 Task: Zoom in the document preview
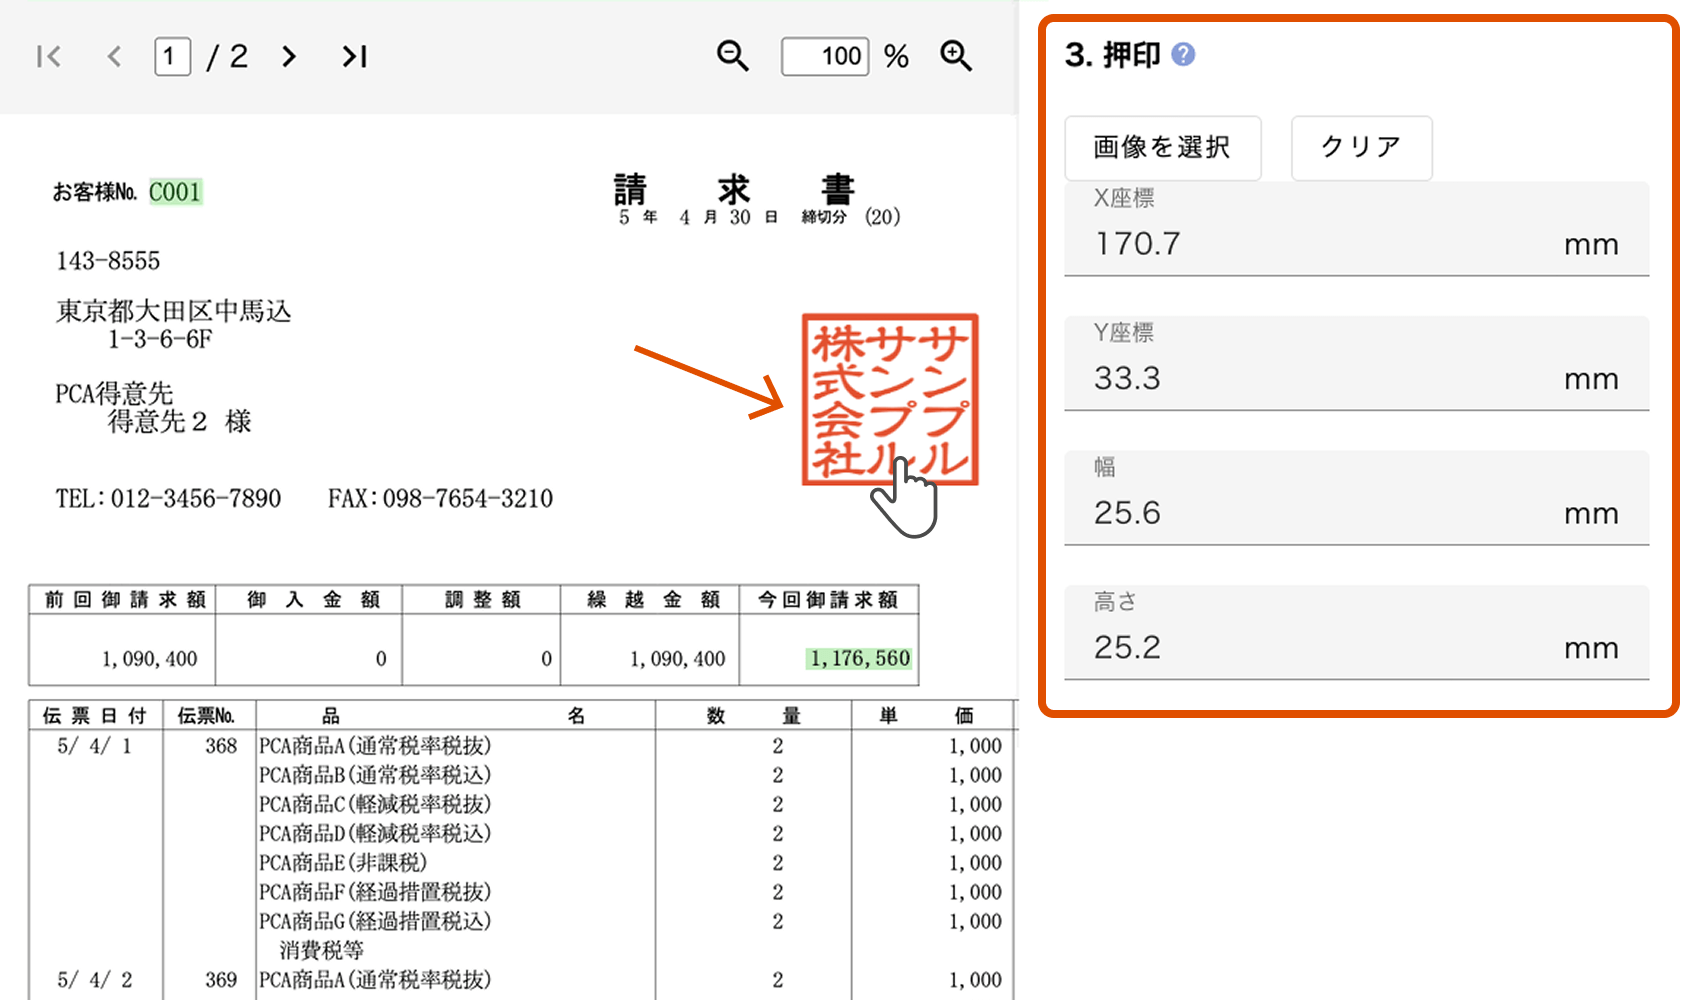coord(955,56)
